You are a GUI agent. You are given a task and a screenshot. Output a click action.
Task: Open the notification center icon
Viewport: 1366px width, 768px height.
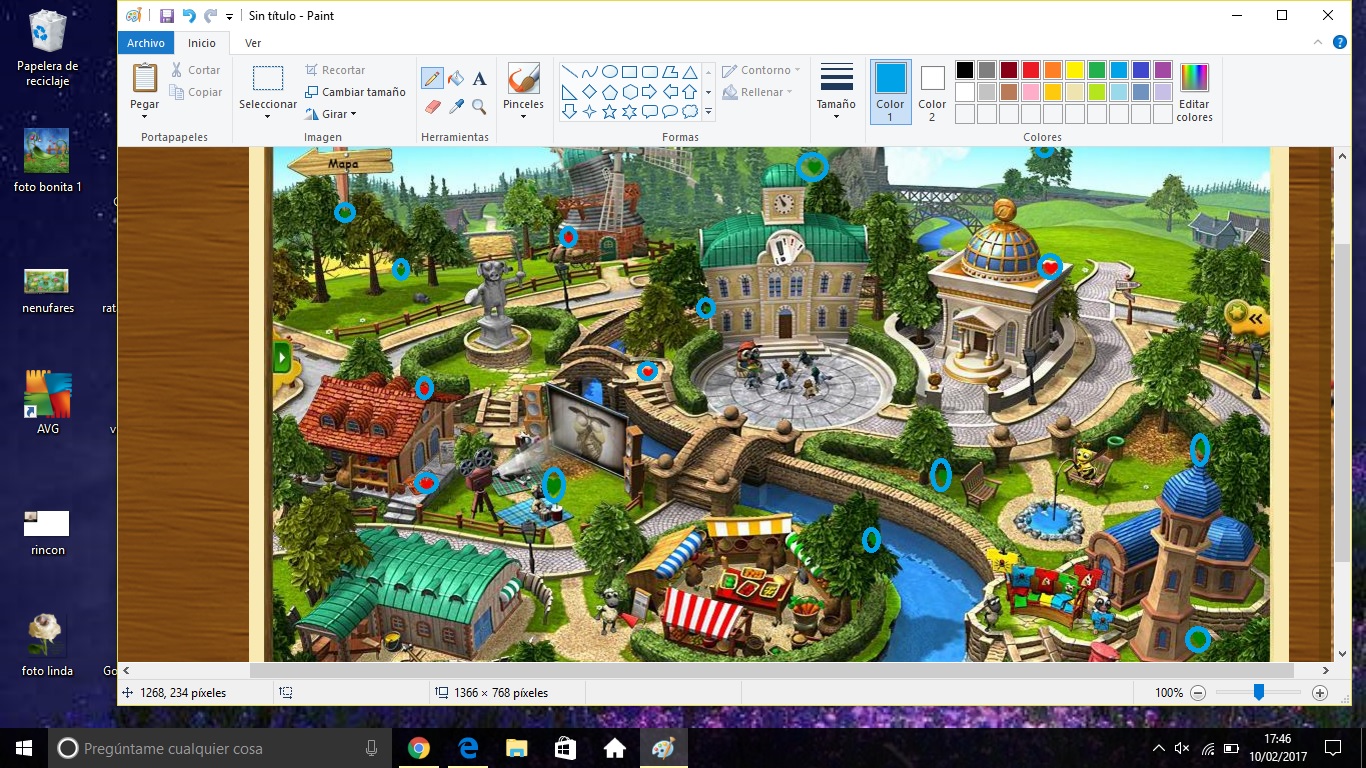1332,748
